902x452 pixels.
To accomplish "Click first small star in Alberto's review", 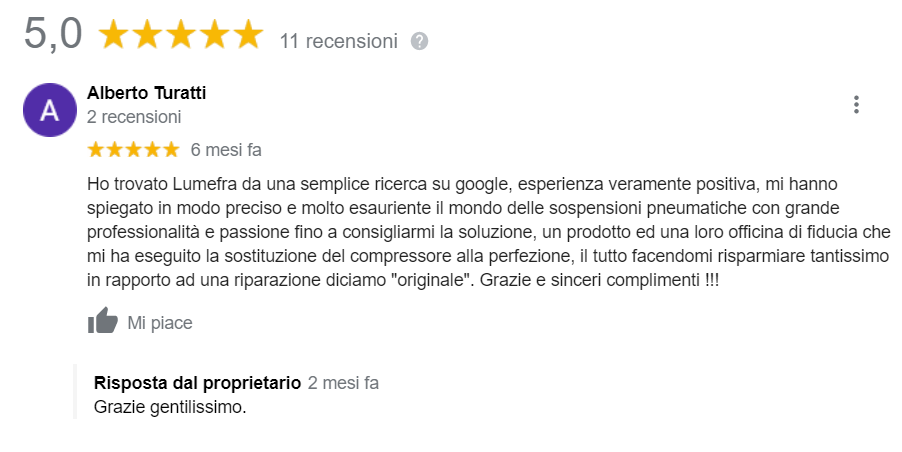I will [x=96, y=150].
